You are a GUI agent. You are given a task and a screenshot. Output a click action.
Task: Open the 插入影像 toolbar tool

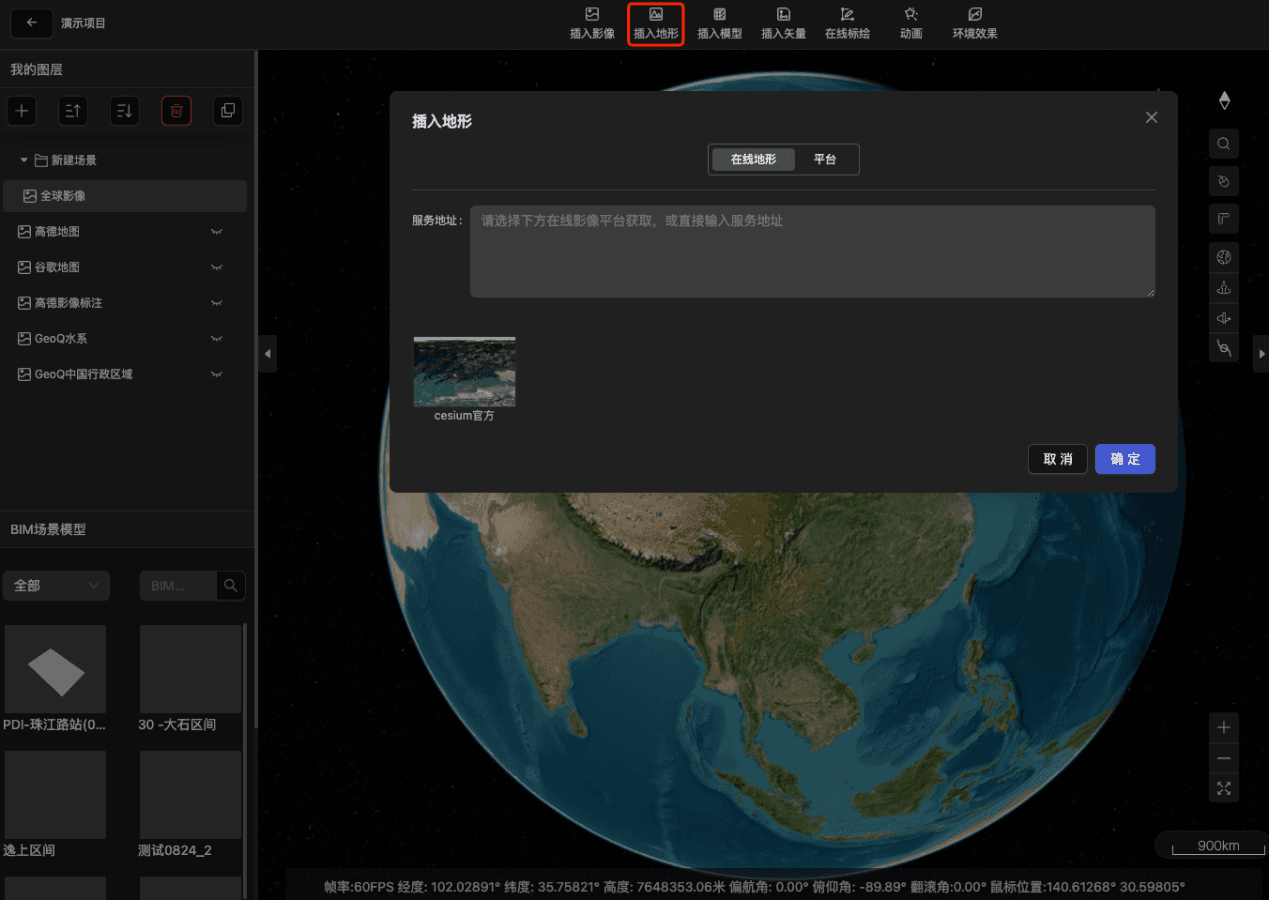click(x=592, y=23)
